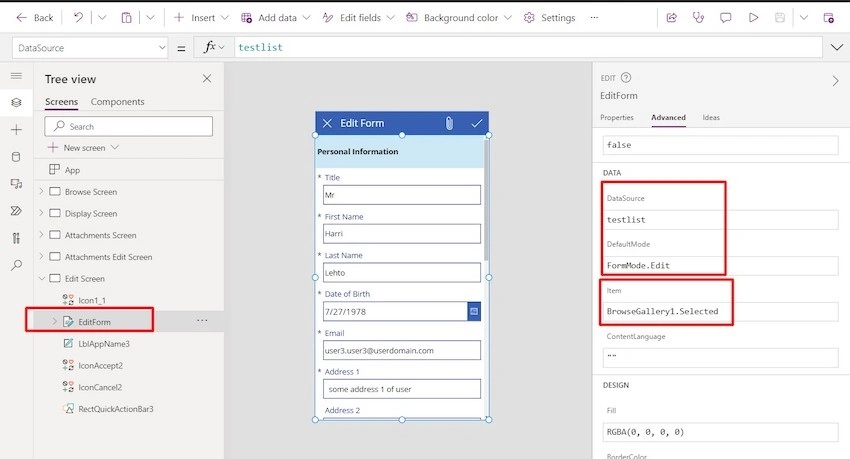Switch to the Screens tab
Image resolution: width=850 pixels, height=459 pixels.
point(61,102)
